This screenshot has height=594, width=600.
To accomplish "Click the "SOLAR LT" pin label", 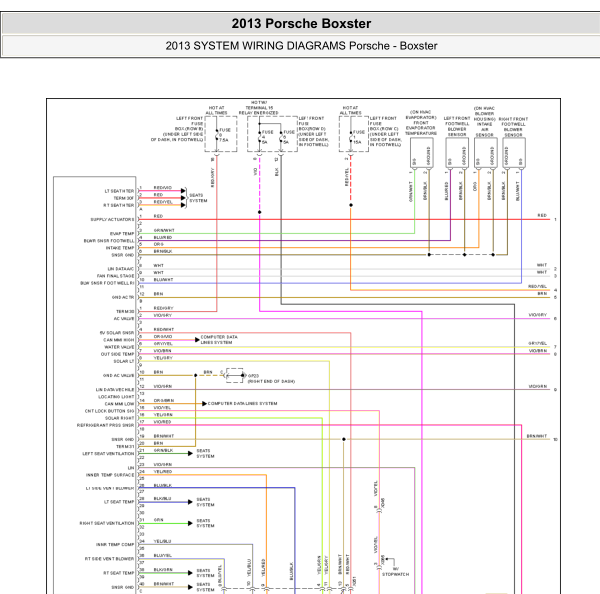I will (124, 361).
